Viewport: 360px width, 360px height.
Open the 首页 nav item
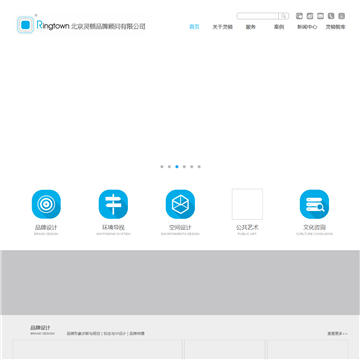[x=194, y=27]
